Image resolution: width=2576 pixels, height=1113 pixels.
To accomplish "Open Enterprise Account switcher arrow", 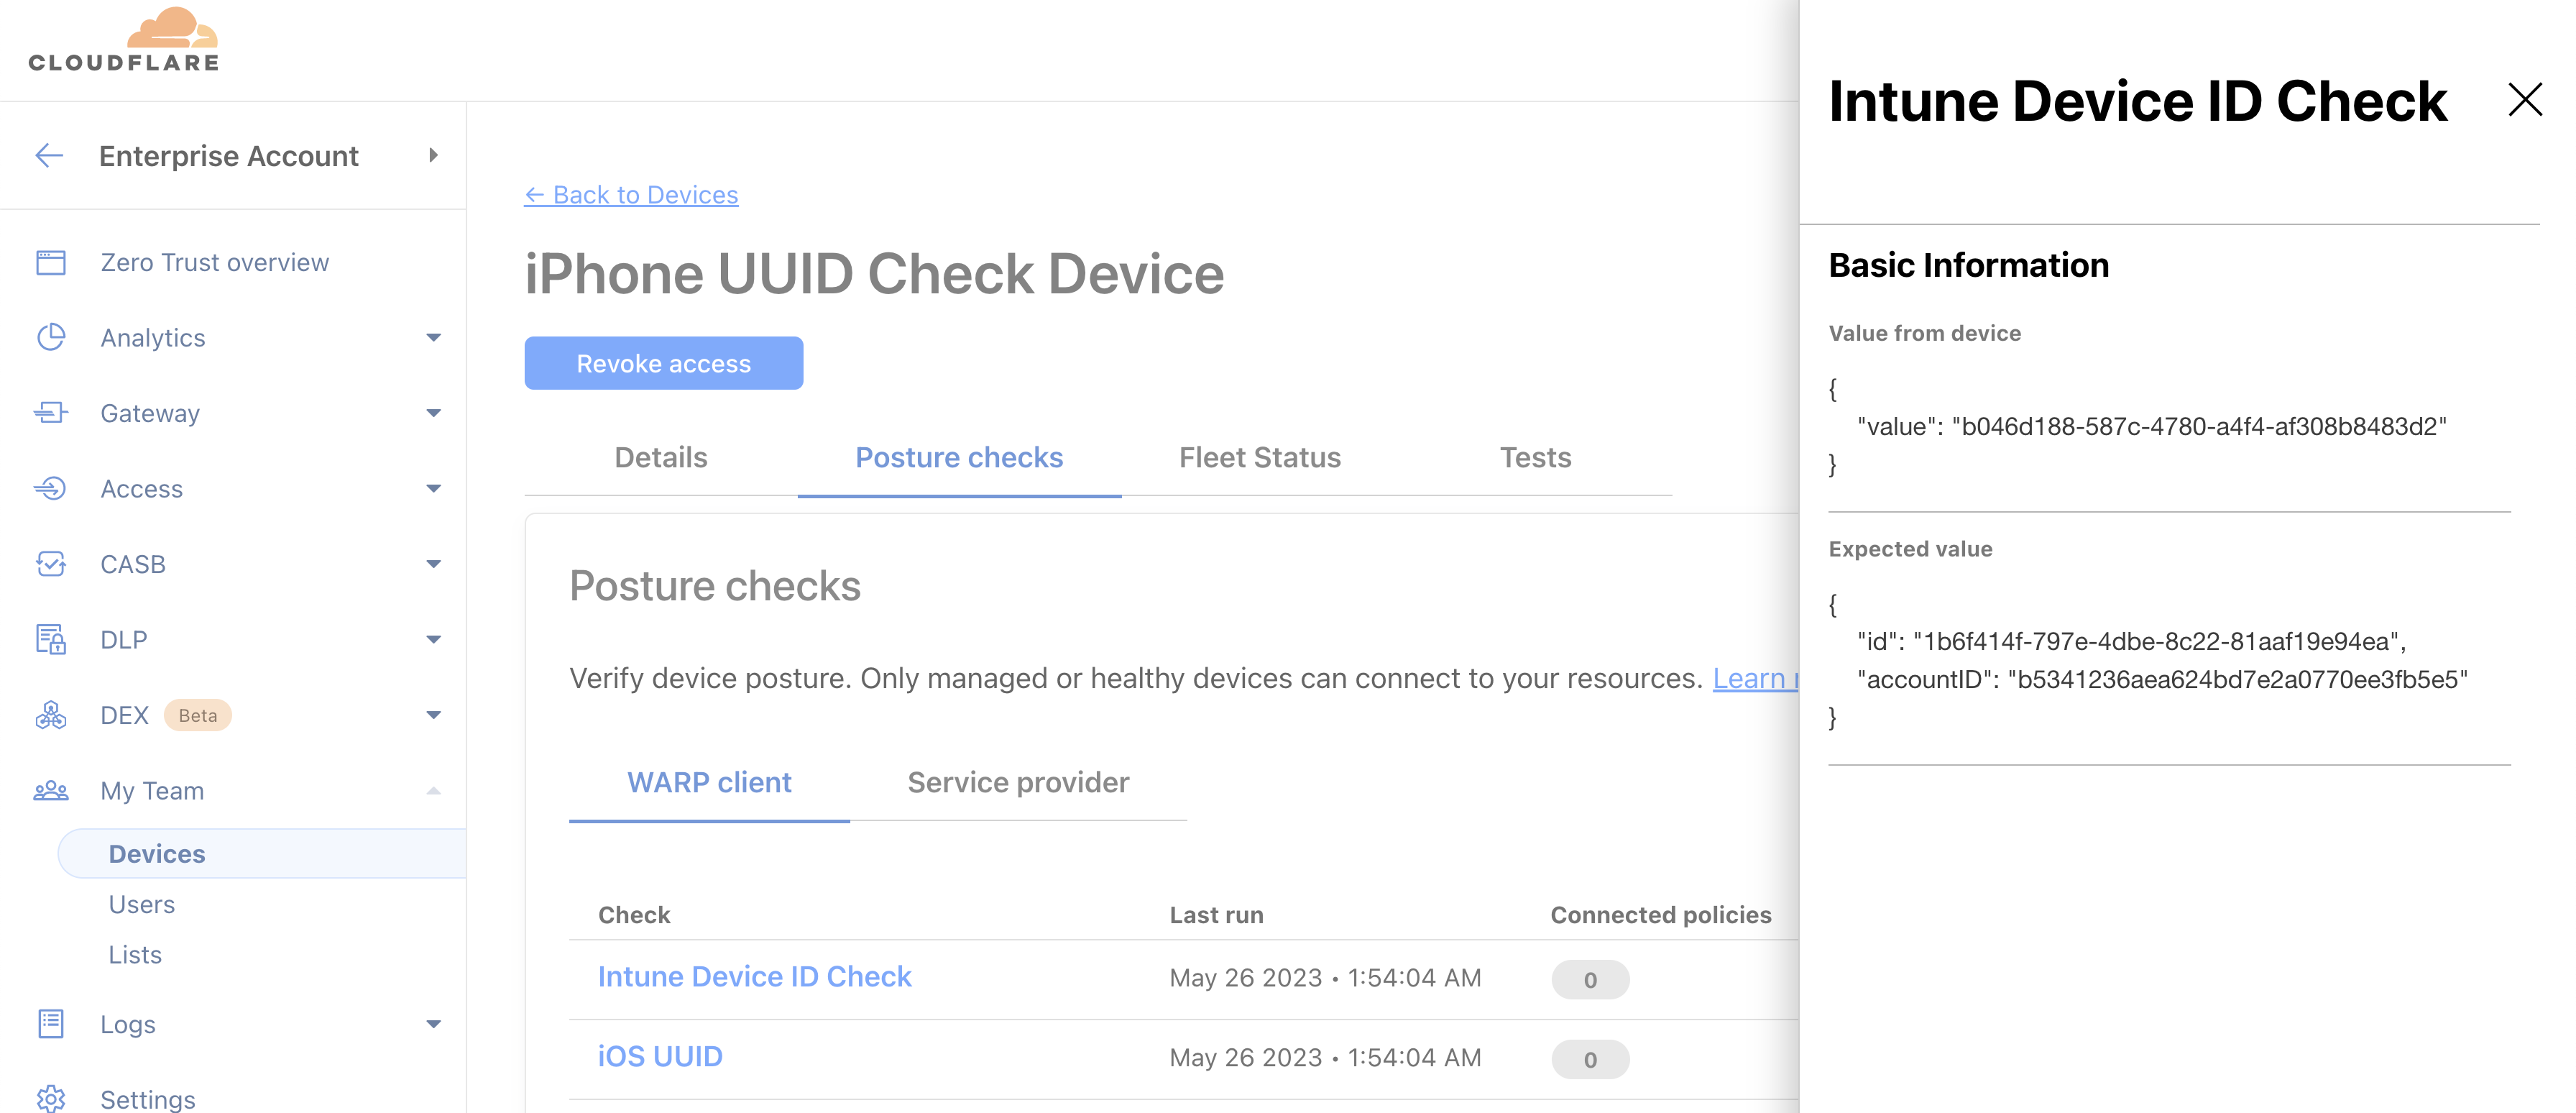I will click(x=433, y=155).
